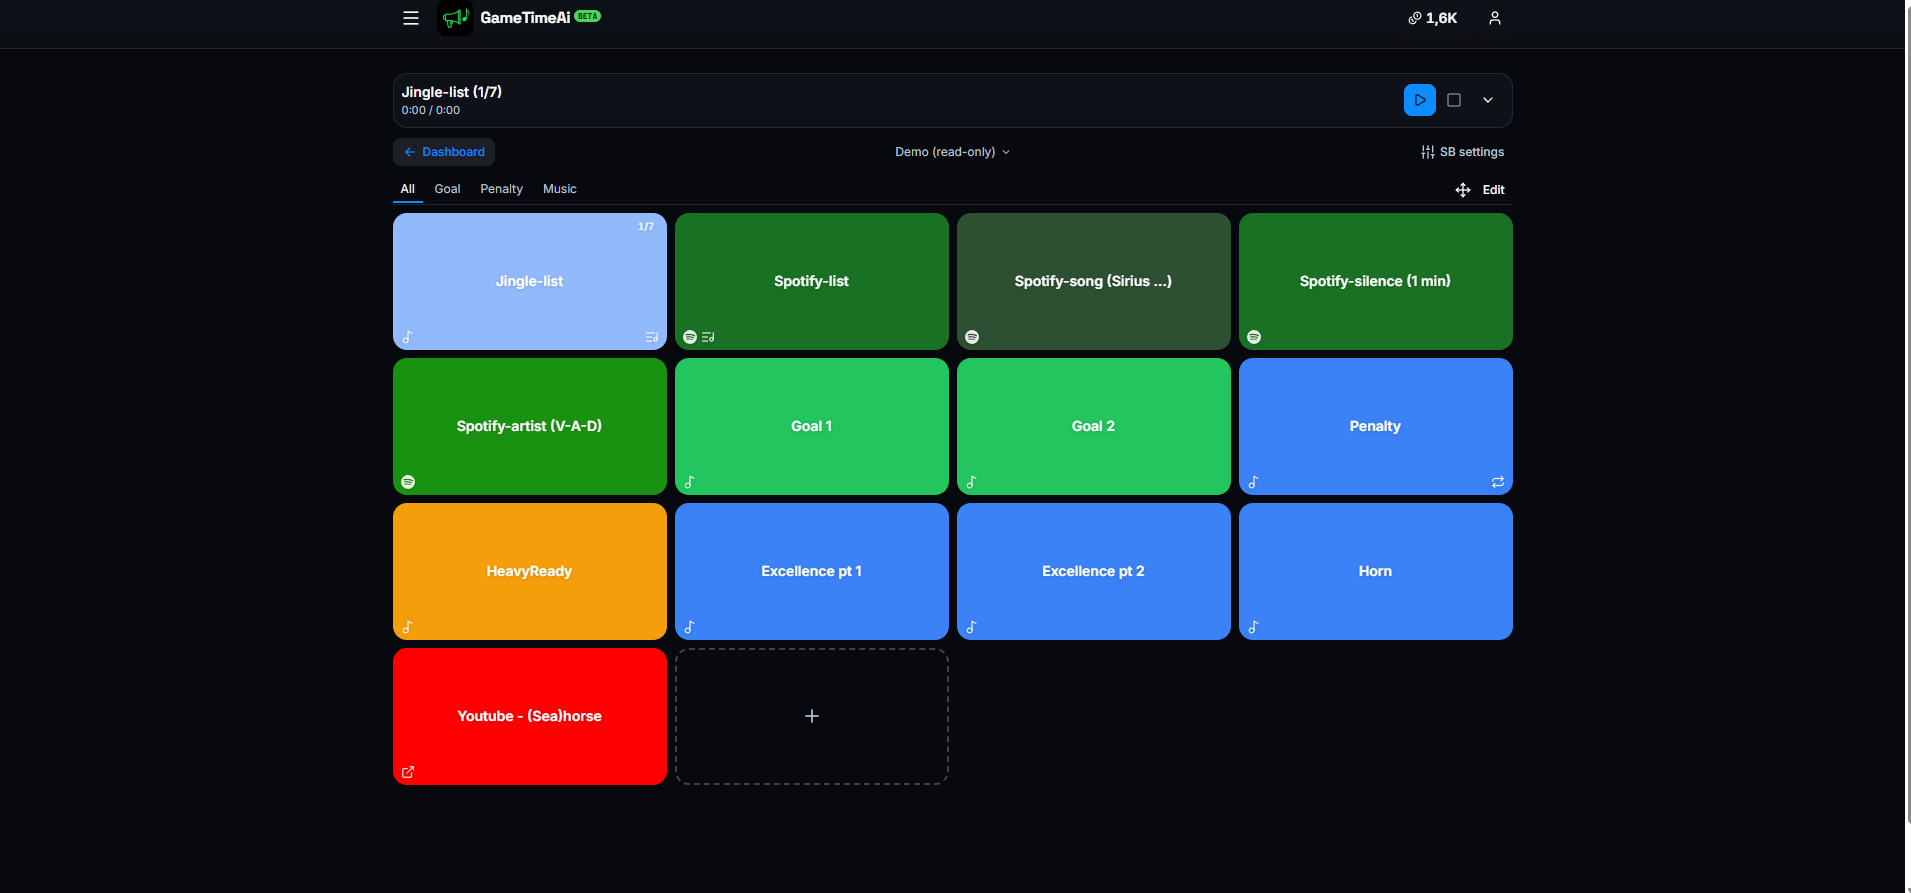Screen dimensions: 1911x893
Task: Switch to the Music tab
Action: click(559, 189)
